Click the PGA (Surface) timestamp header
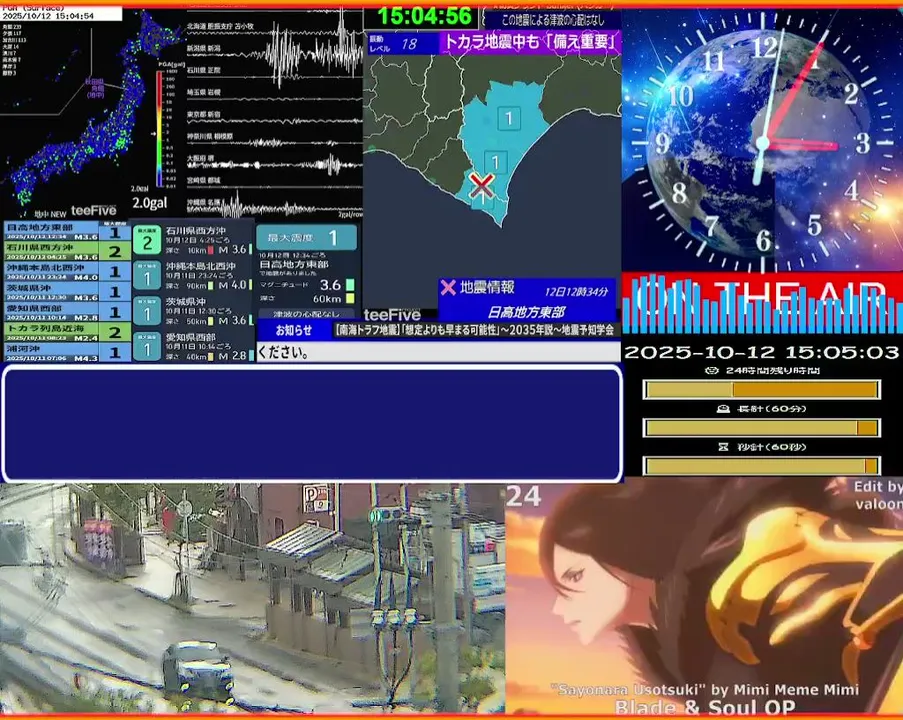The image size is (903, 720). pyautogui.click(x=61, y=13)
